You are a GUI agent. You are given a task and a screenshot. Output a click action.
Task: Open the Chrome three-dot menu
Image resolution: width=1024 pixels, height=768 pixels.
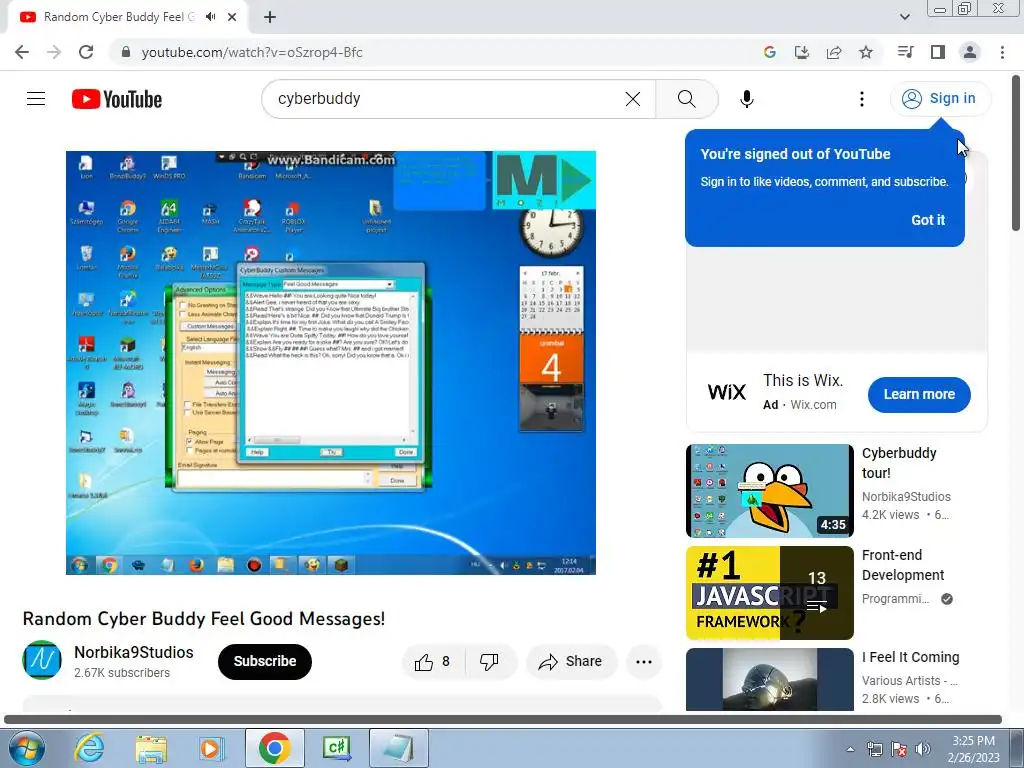tap(1002, 52)
